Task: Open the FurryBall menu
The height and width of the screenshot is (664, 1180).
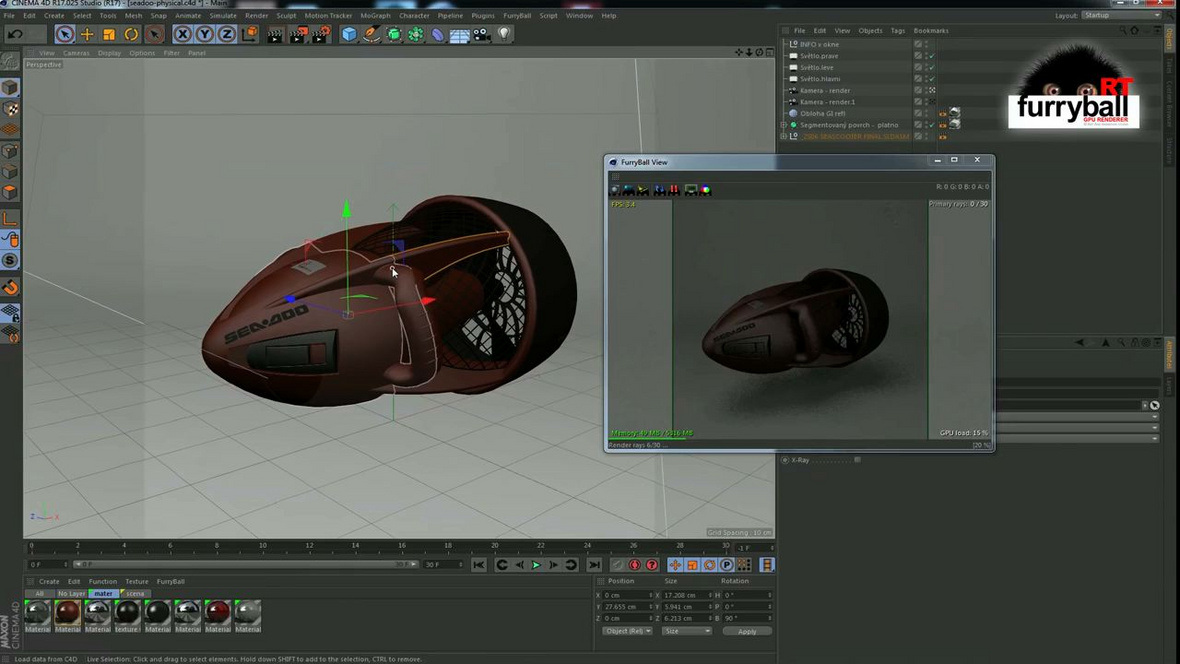Action: point(517,15)
